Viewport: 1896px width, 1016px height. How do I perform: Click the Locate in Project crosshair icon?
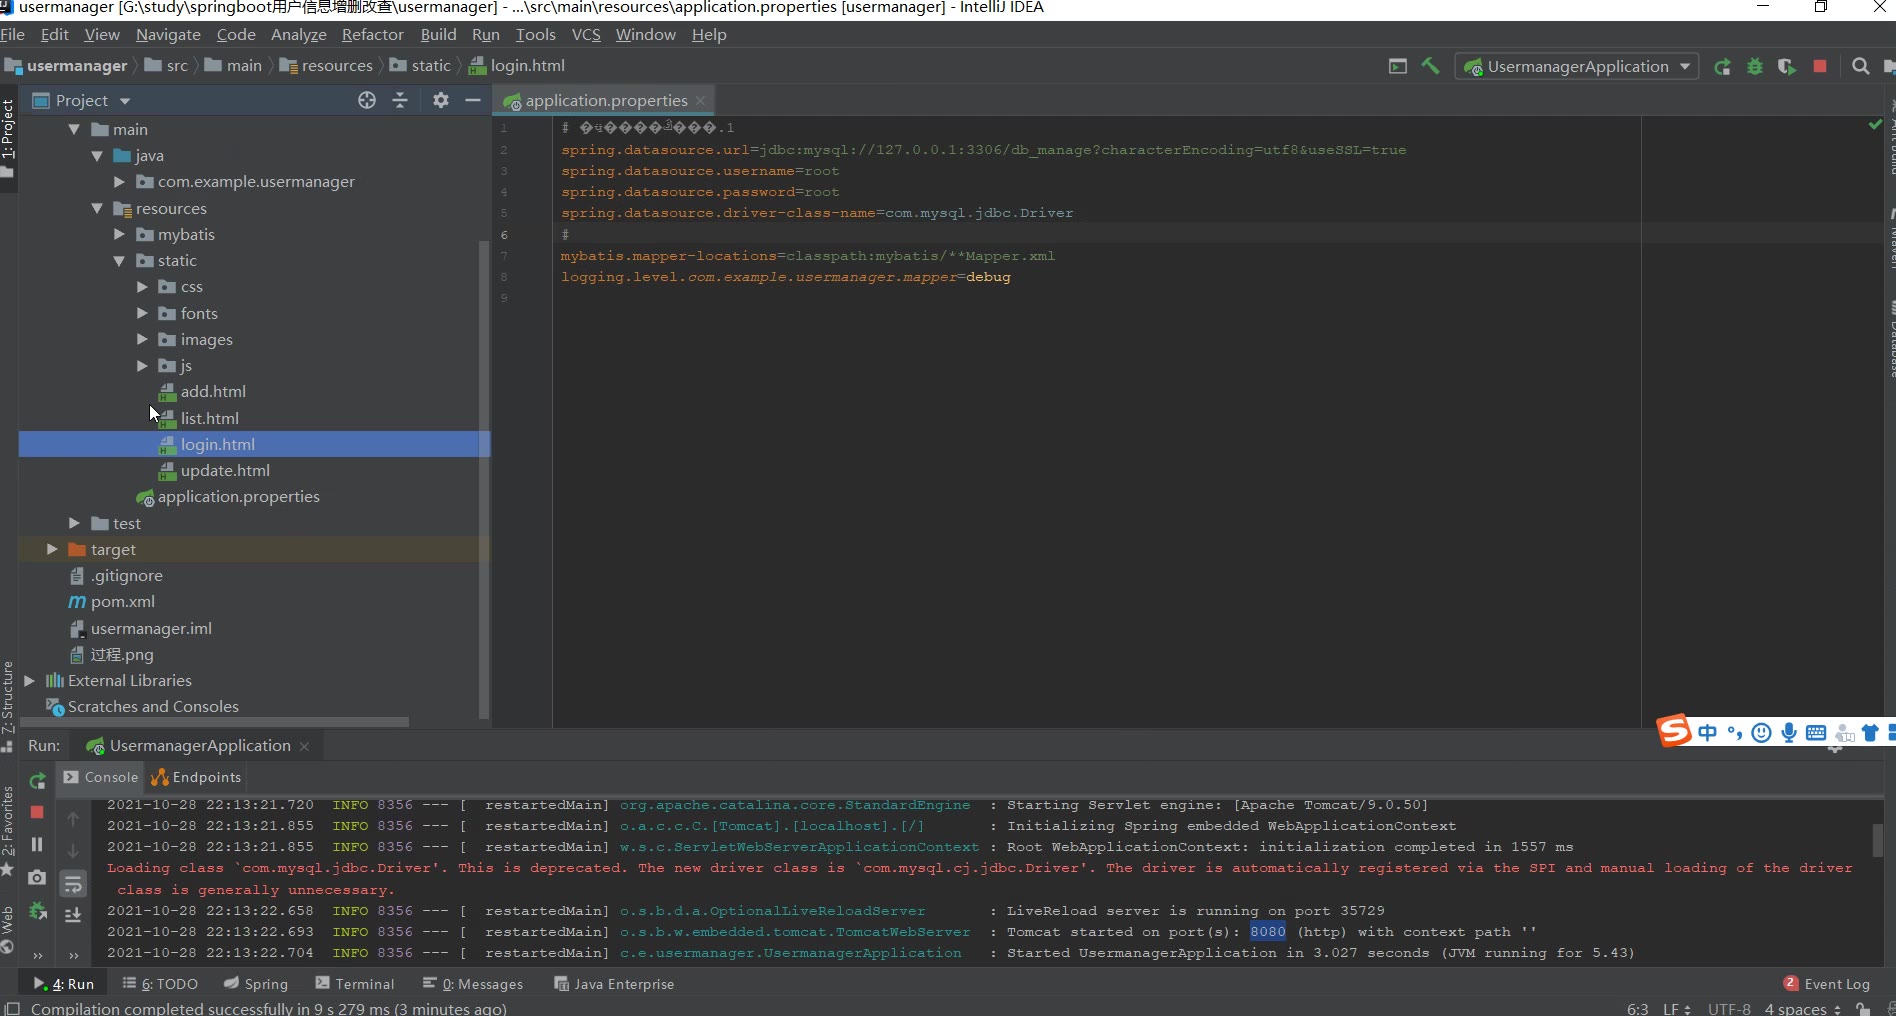click(x=367, y=100)
